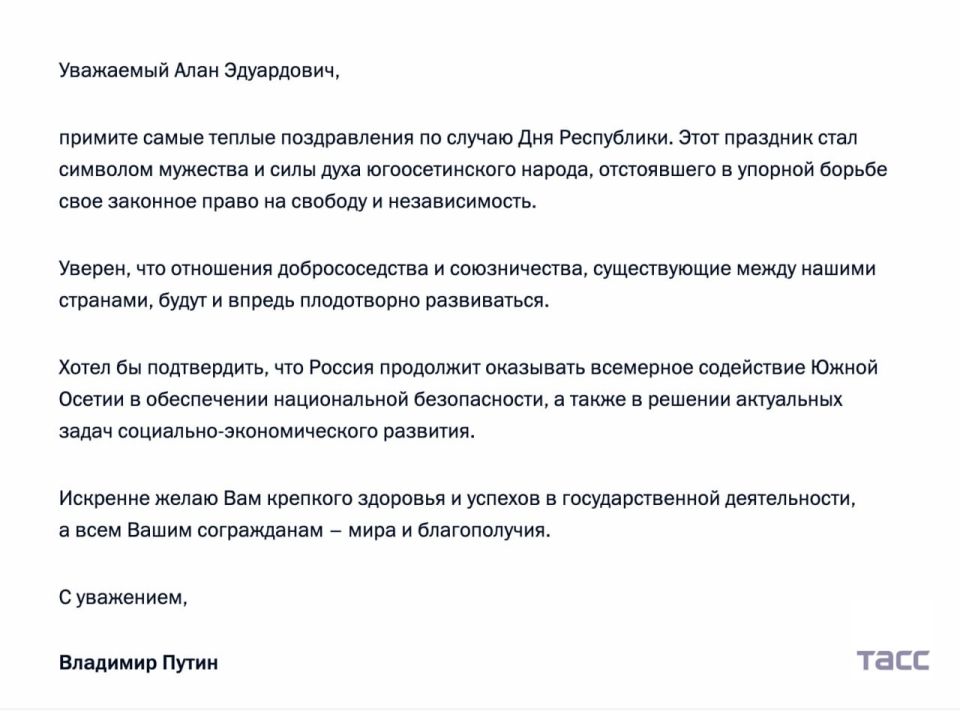Click the phrase "мира и благополучия"

pos(448,530)
